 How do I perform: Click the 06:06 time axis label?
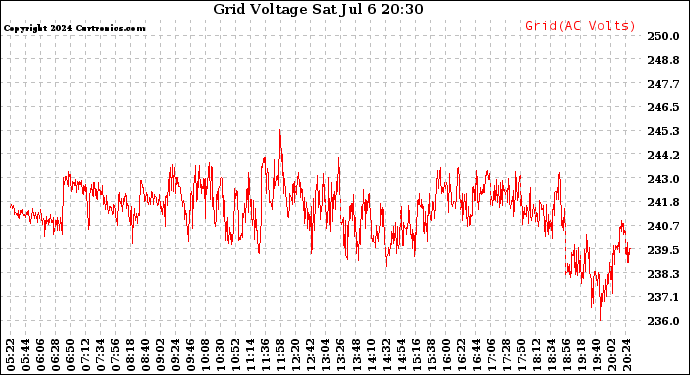(40, 355)
